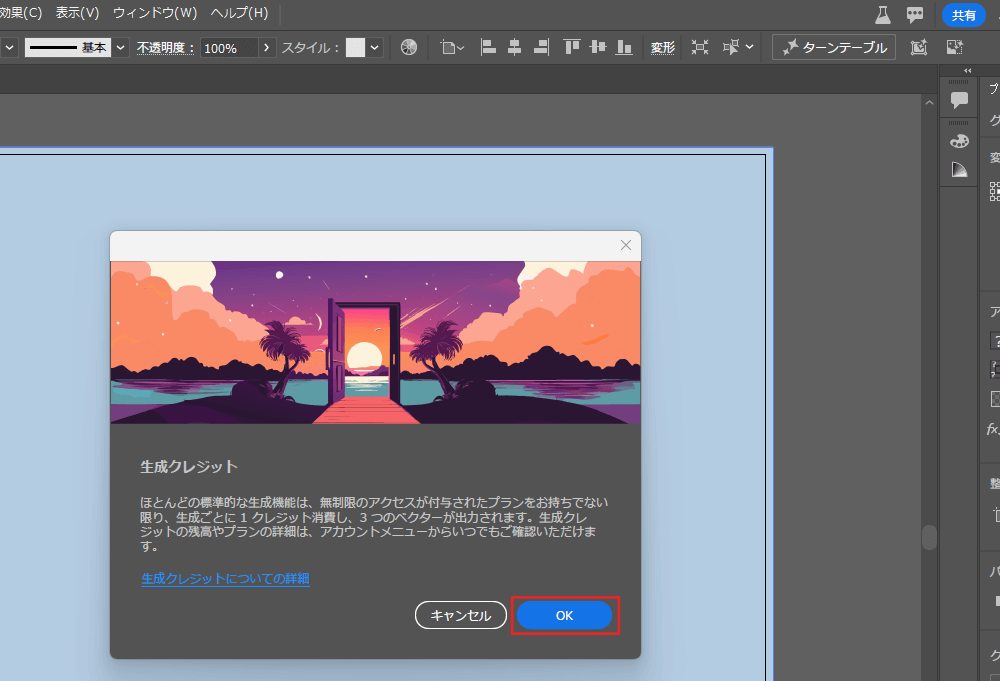Click the OK button in the dialog

click(x=564, y=616)
